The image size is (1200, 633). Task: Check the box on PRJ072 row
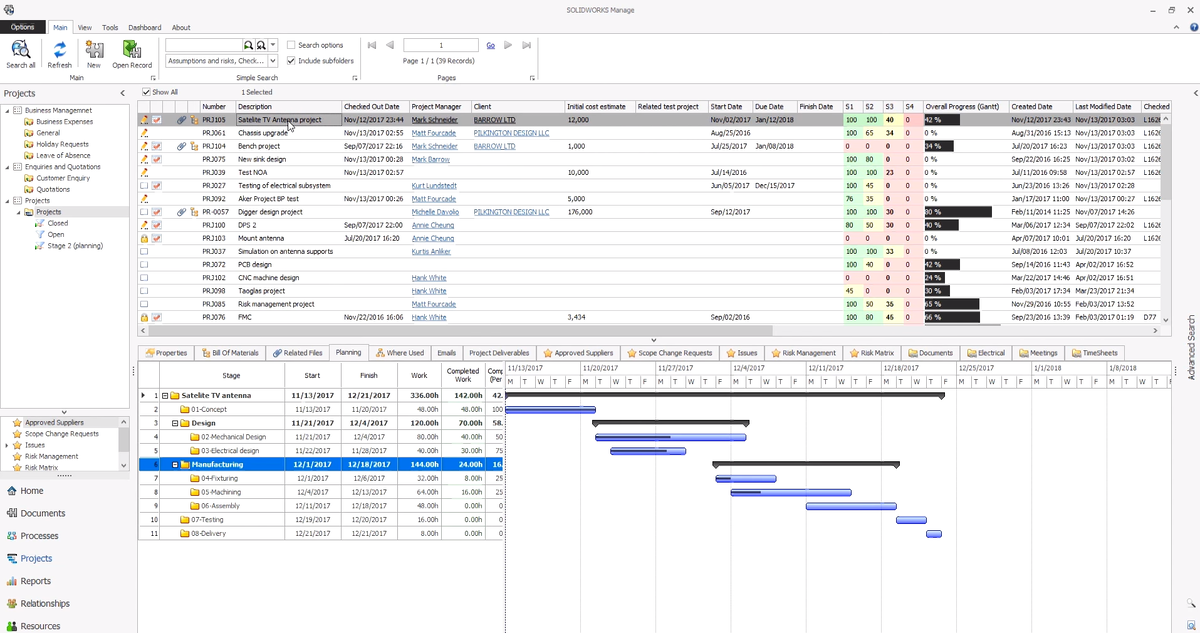pos(145,264)
